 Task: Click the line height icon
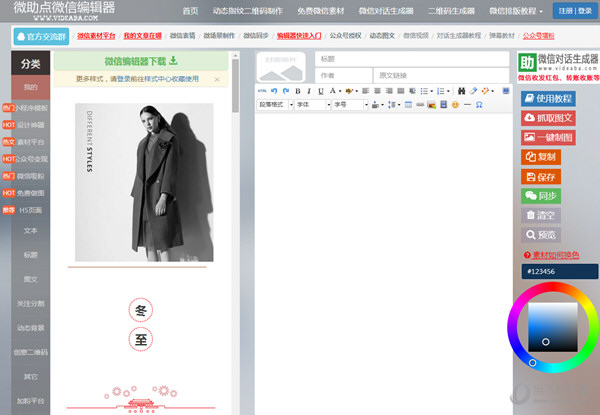pos(393,104)
